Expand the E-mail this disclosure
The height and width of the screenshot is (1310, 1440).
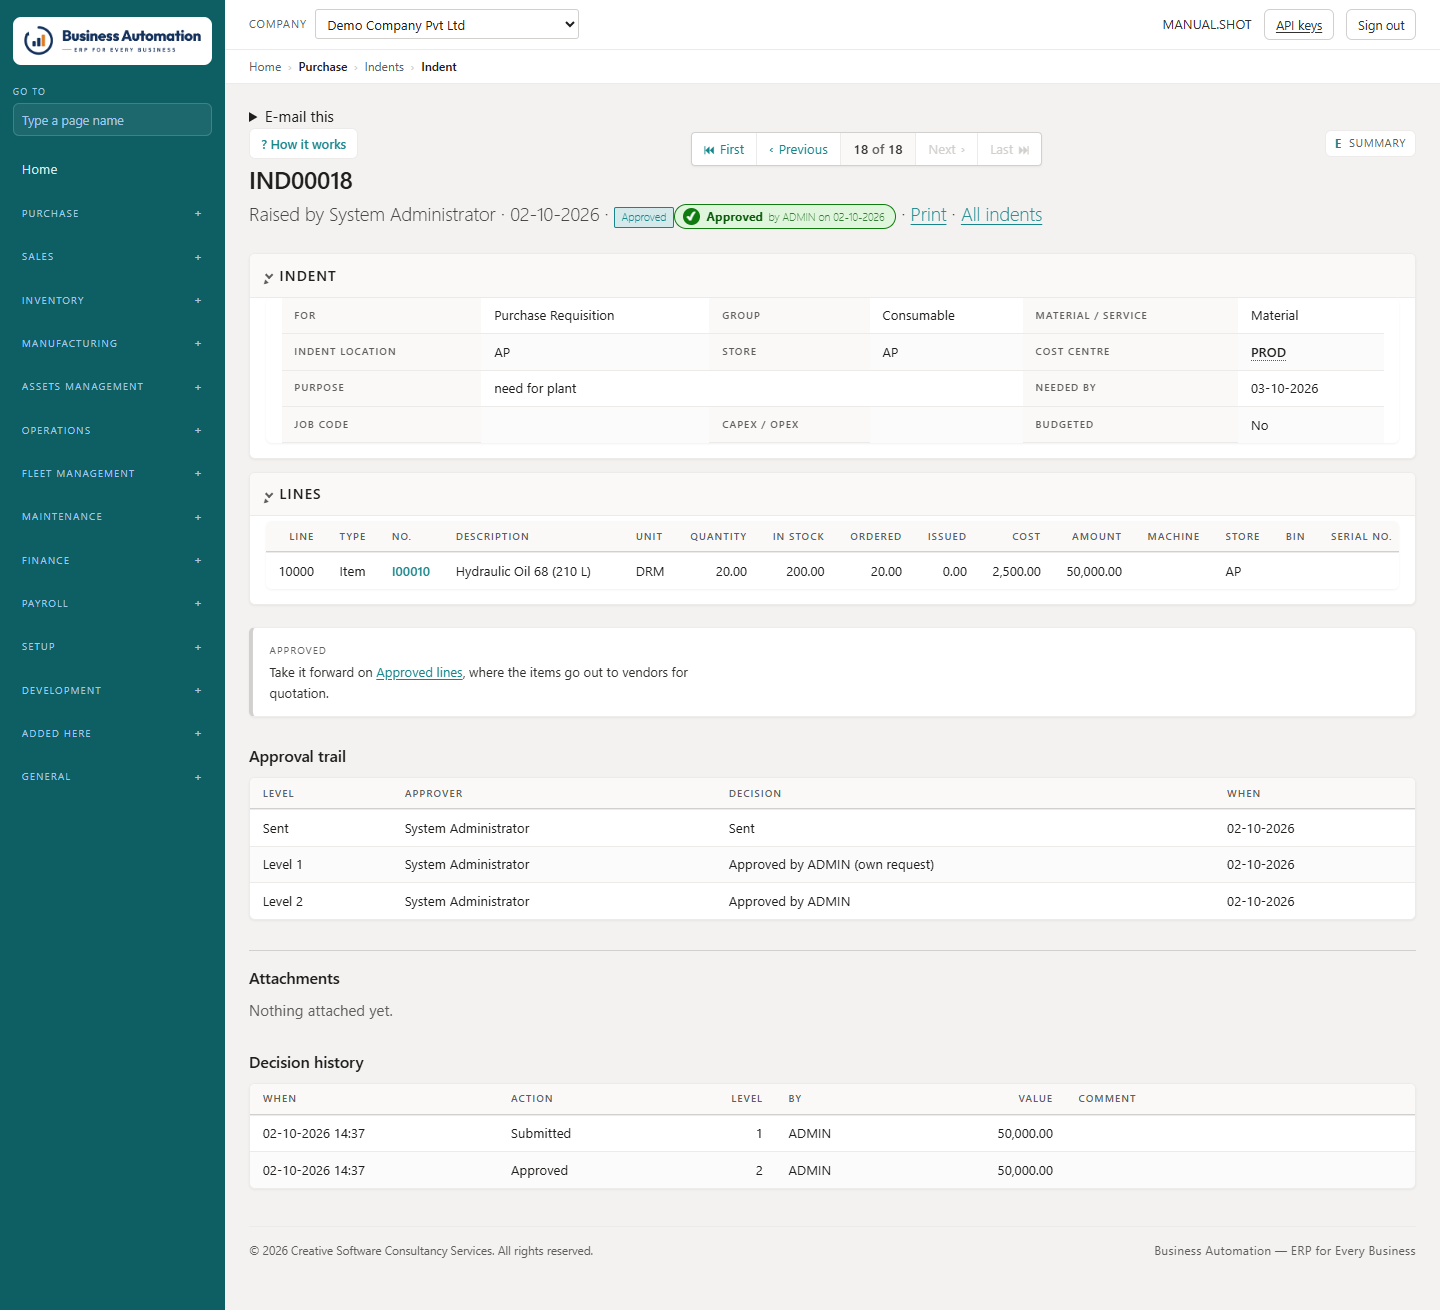click(292, 117)
